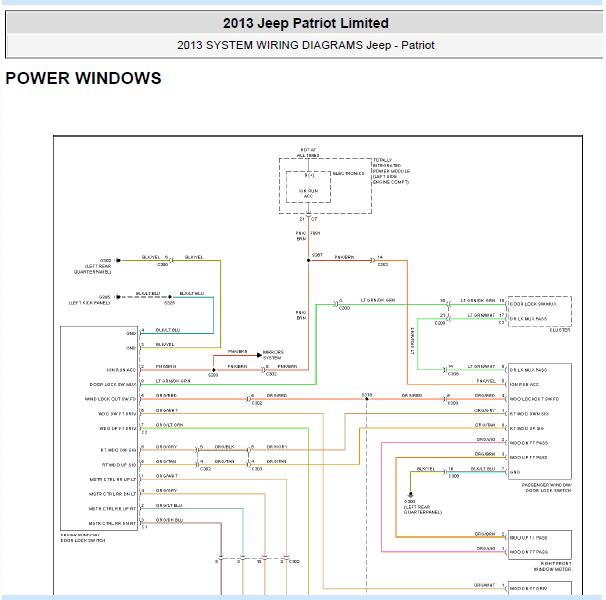Click the vertical 'LT GRN/WHT' wire label
The image size is (606, 600).
tap(412, 341)
